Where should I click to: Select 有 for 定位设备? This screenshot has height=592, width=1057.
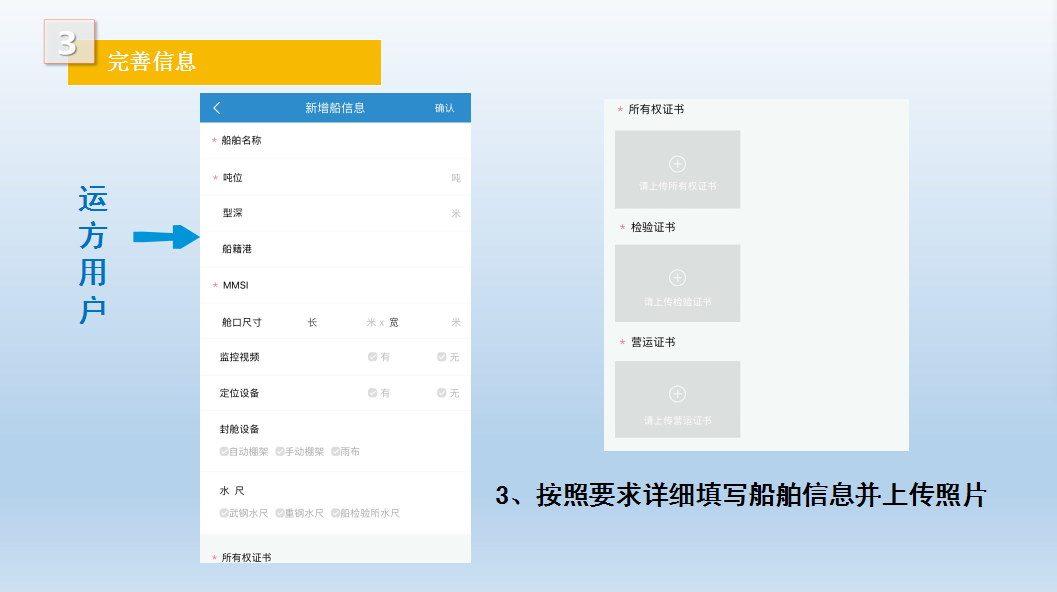tap(373, 393)
